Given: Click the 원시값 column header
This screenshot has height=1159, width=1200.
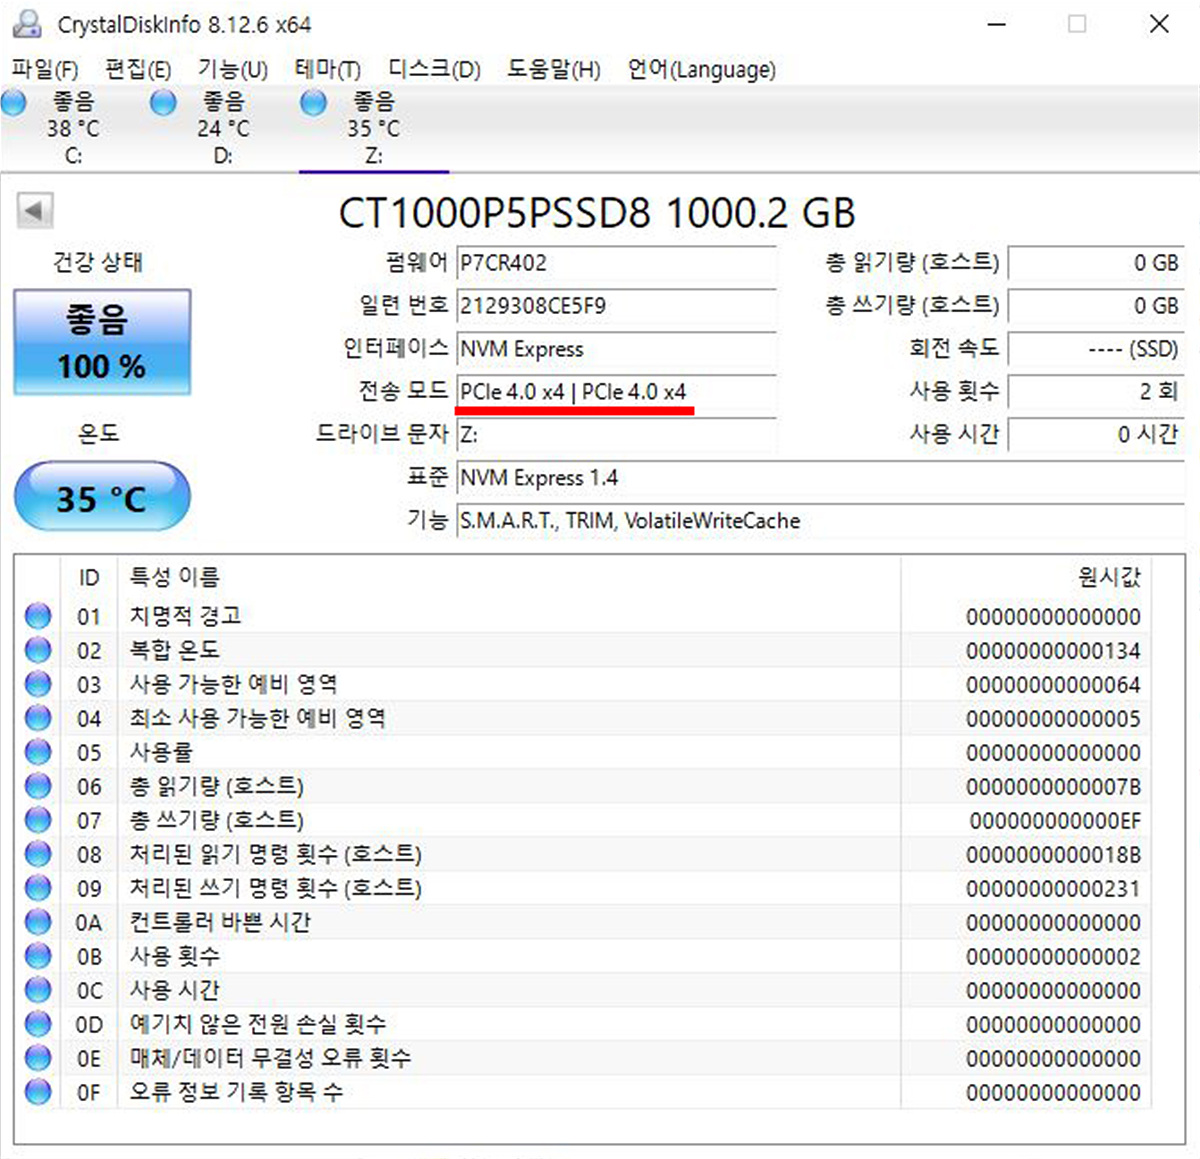Looking at the screenshot, I should (x=1026, y=577).
